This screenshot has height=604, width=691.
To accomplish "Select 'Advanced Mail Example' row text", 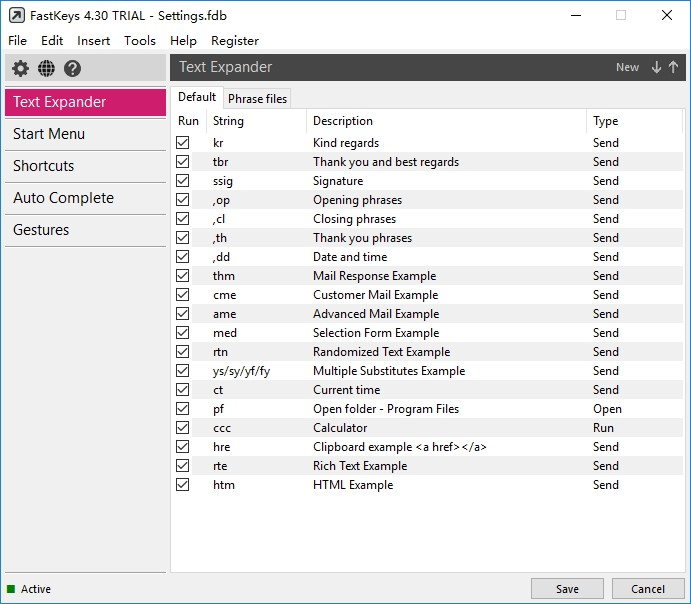I will point(376,314).
